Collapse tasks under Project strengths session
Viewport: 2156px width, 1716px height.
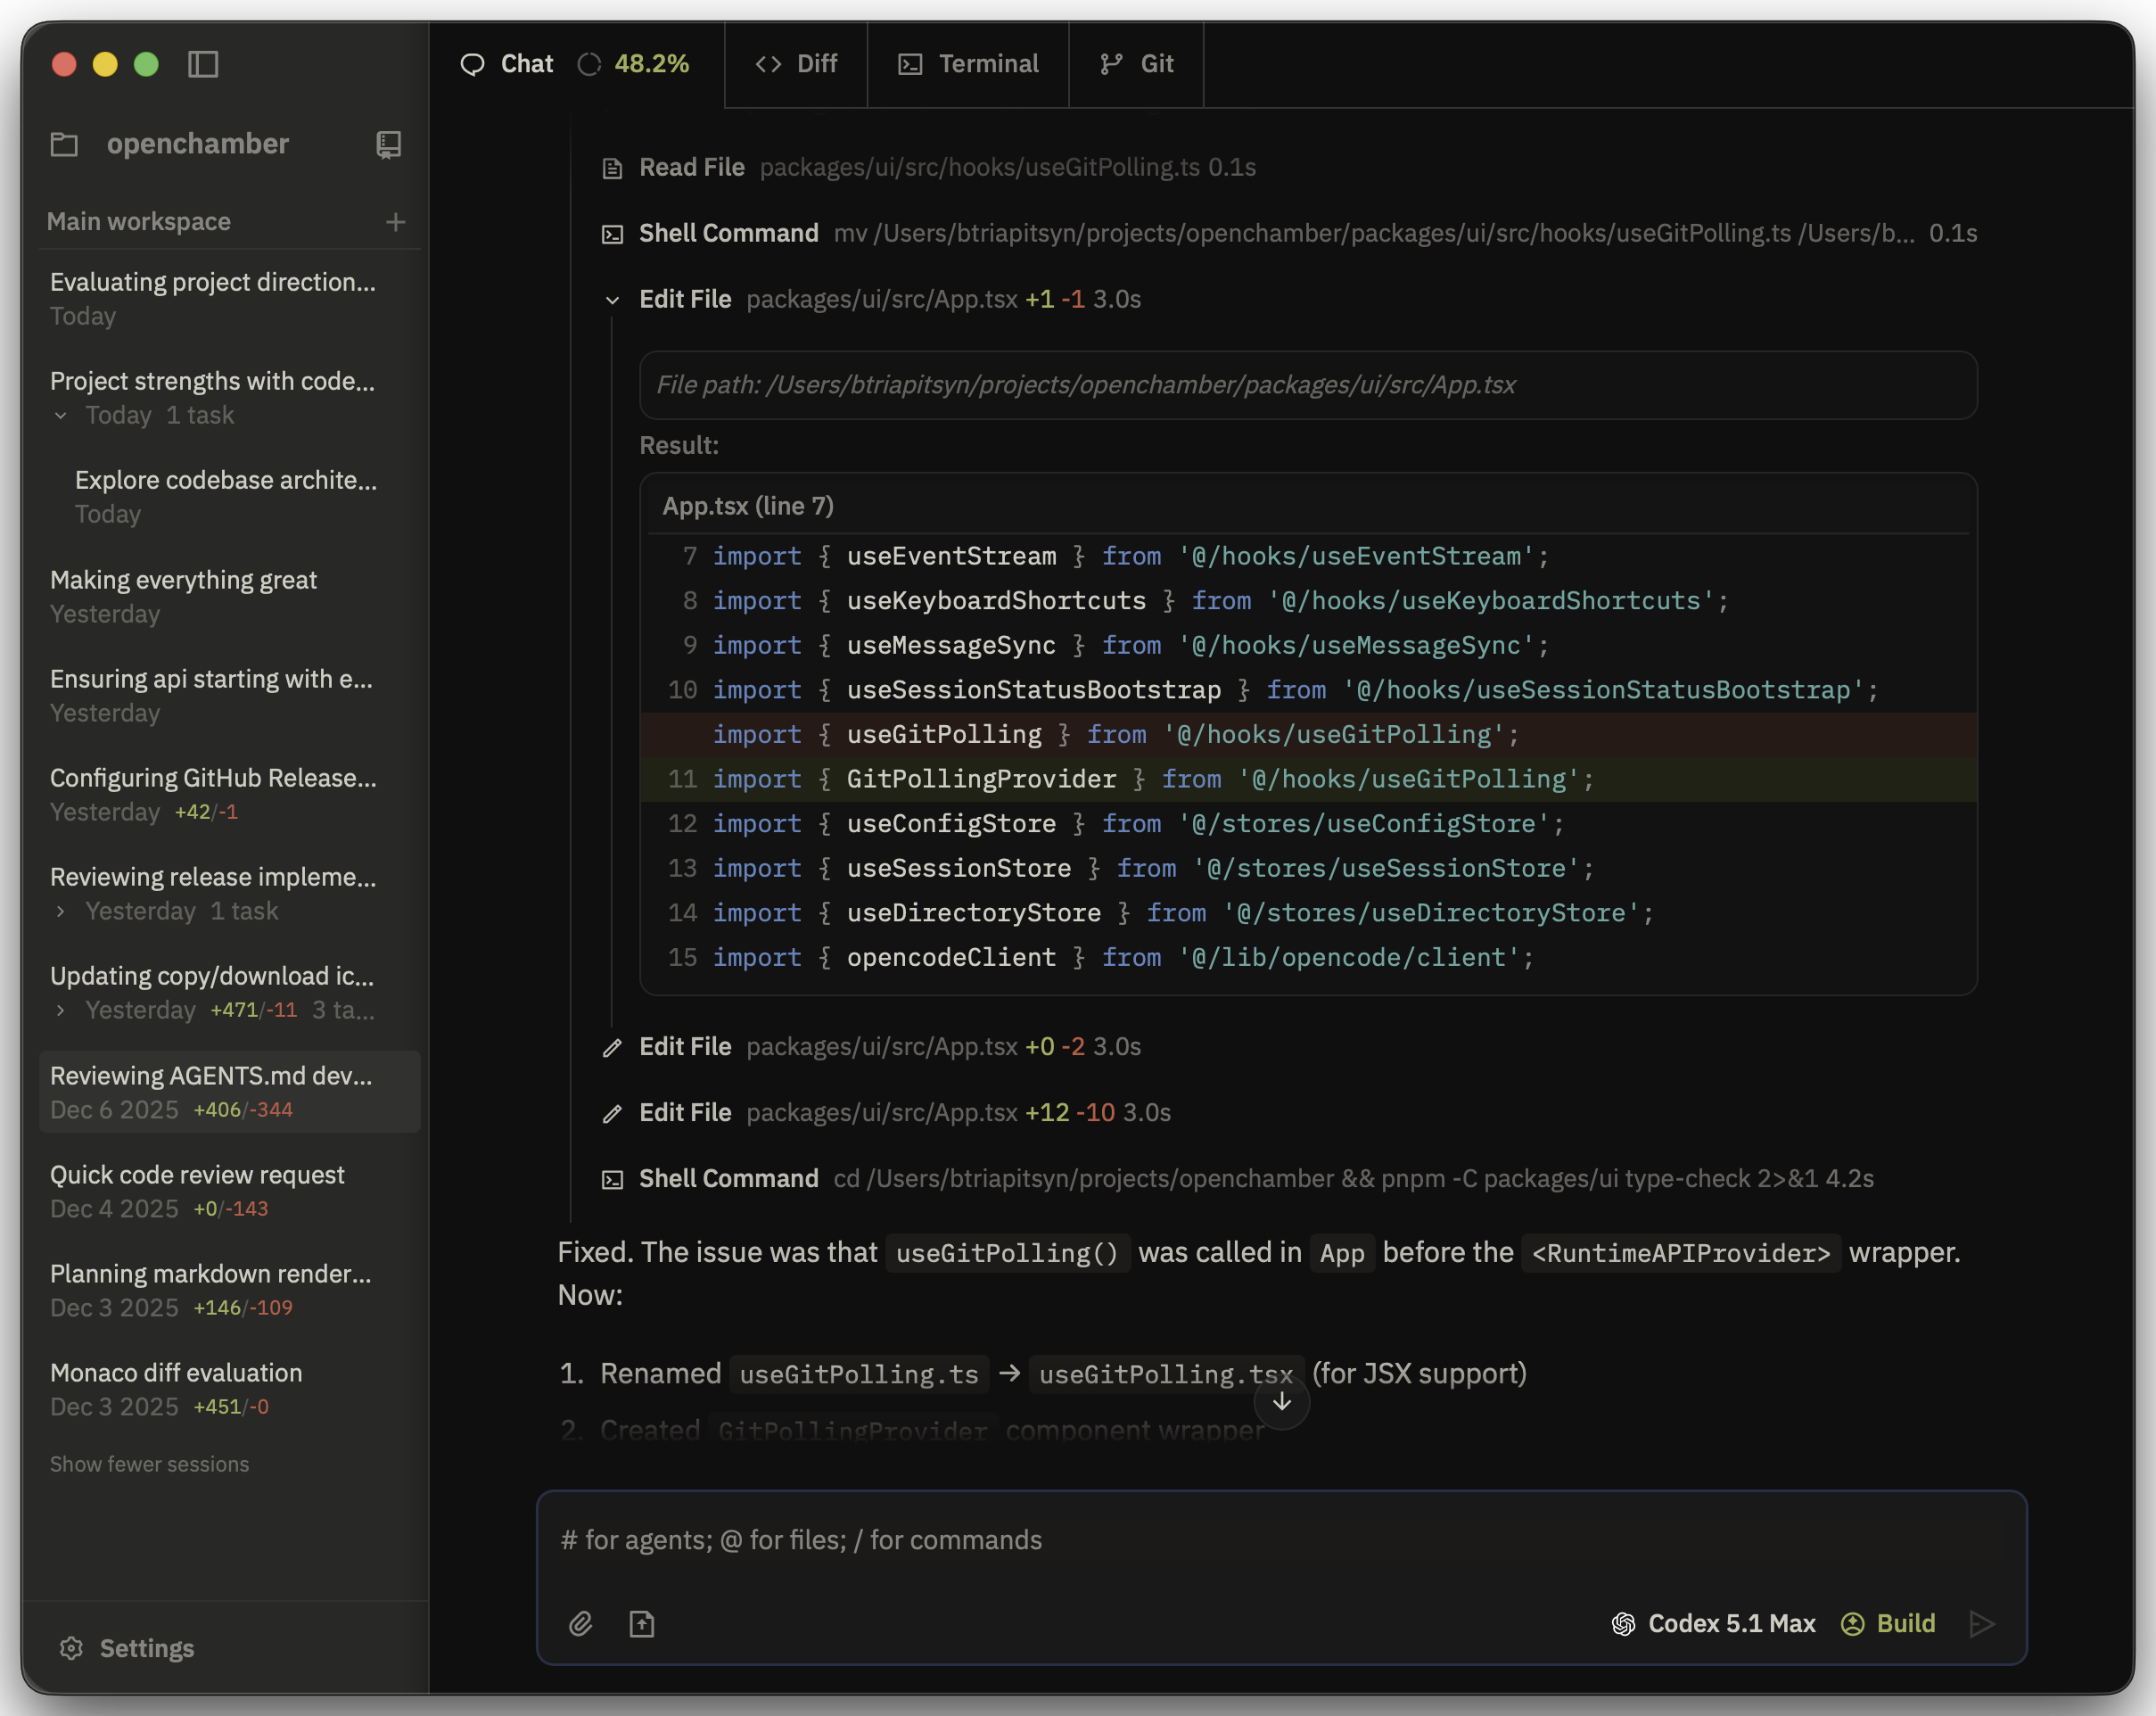coord(61,415)
